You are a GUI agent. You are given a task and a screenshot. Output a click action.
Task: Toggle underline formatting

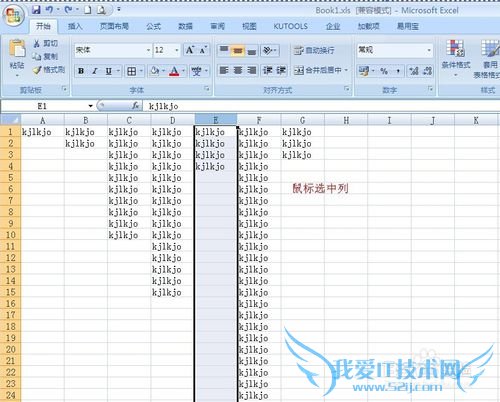[x=108, y=71]
